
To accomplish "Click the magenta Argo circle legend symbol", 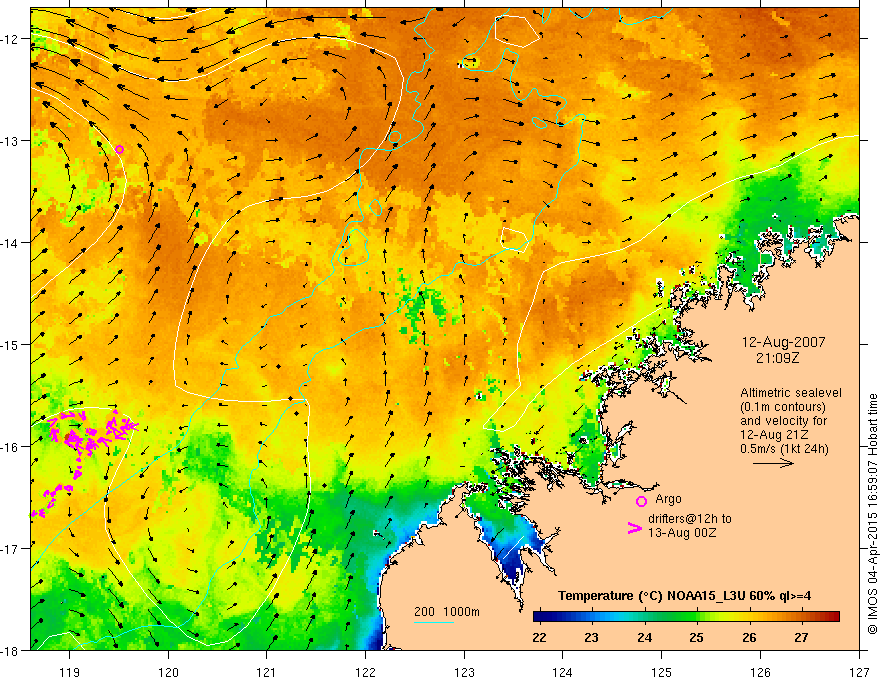I will pos(641,501).
